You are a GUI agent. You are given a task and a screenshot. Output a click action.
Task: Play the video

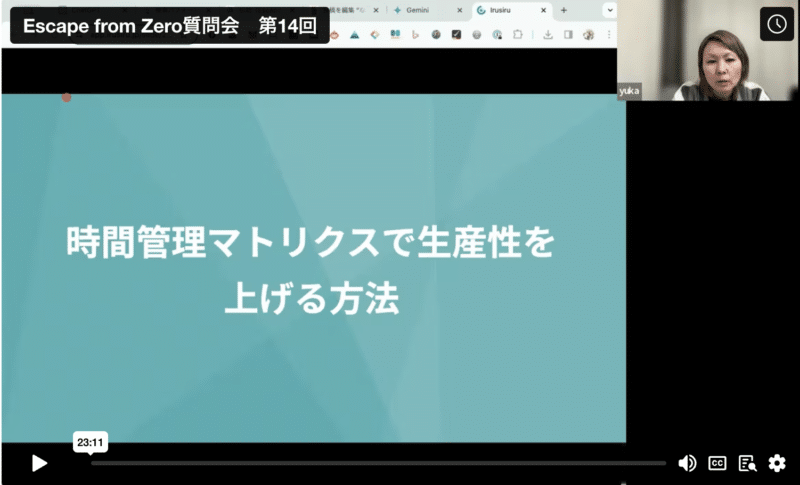[39, 463]
